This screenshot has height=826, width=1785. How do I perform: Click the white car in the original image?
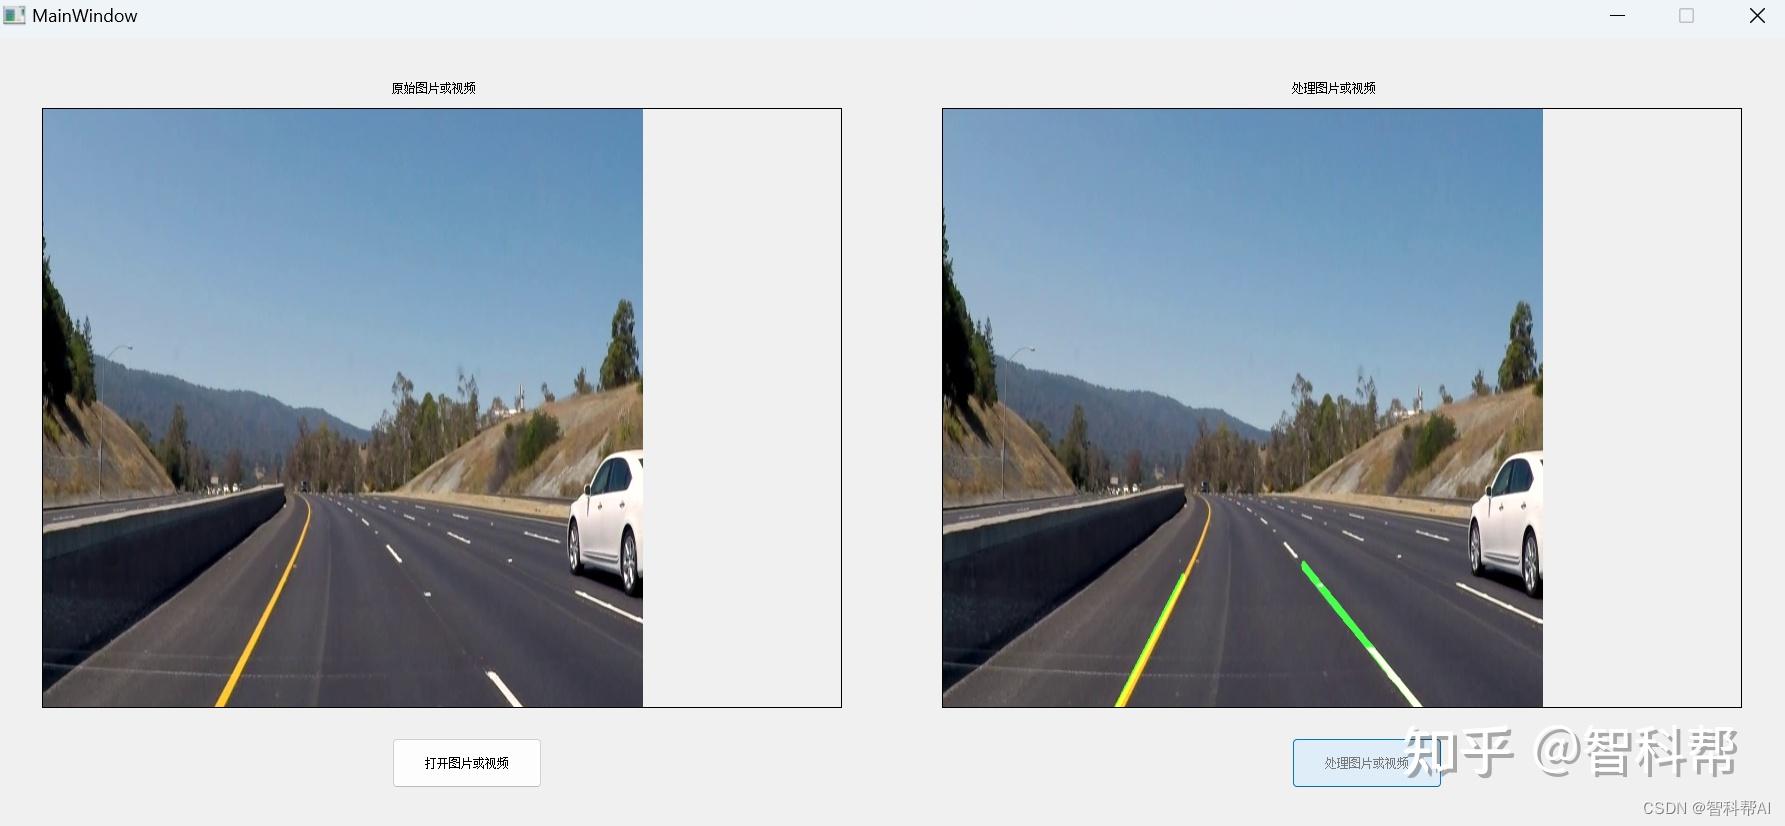coord(607,522)
